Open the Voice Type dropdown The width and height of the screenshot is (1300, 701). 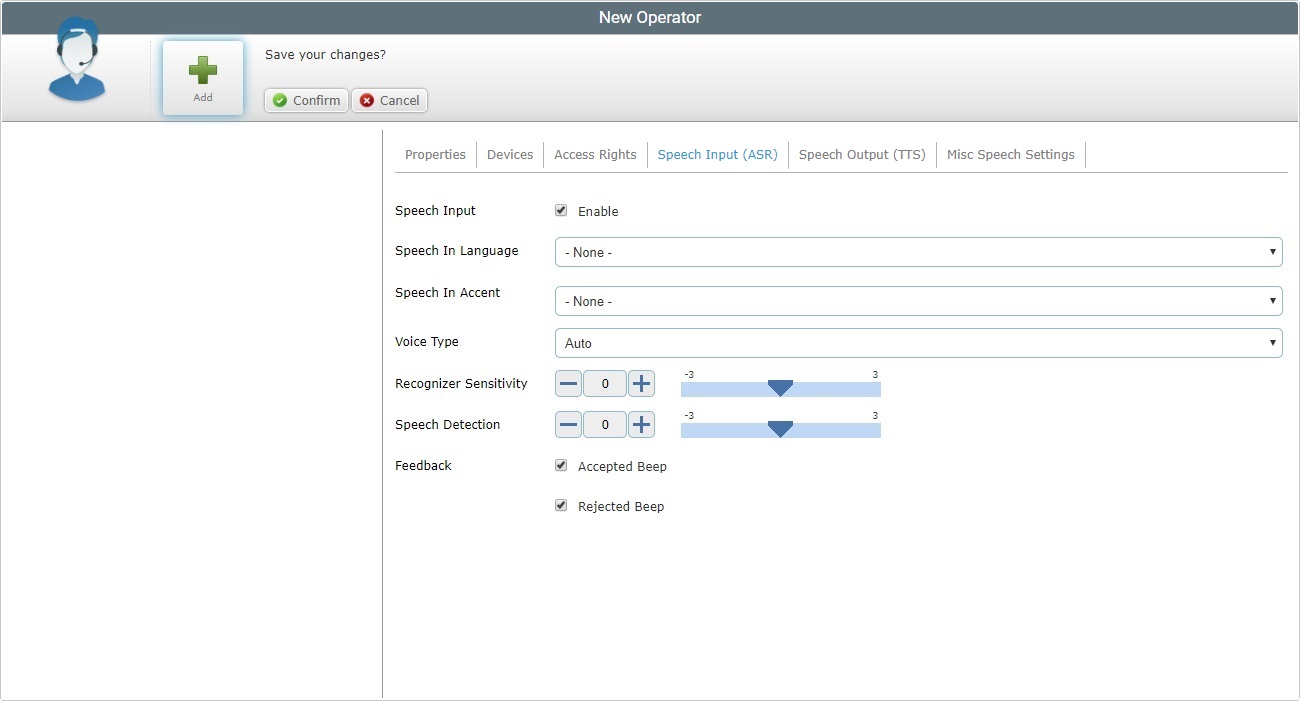[x=917, y=343]
